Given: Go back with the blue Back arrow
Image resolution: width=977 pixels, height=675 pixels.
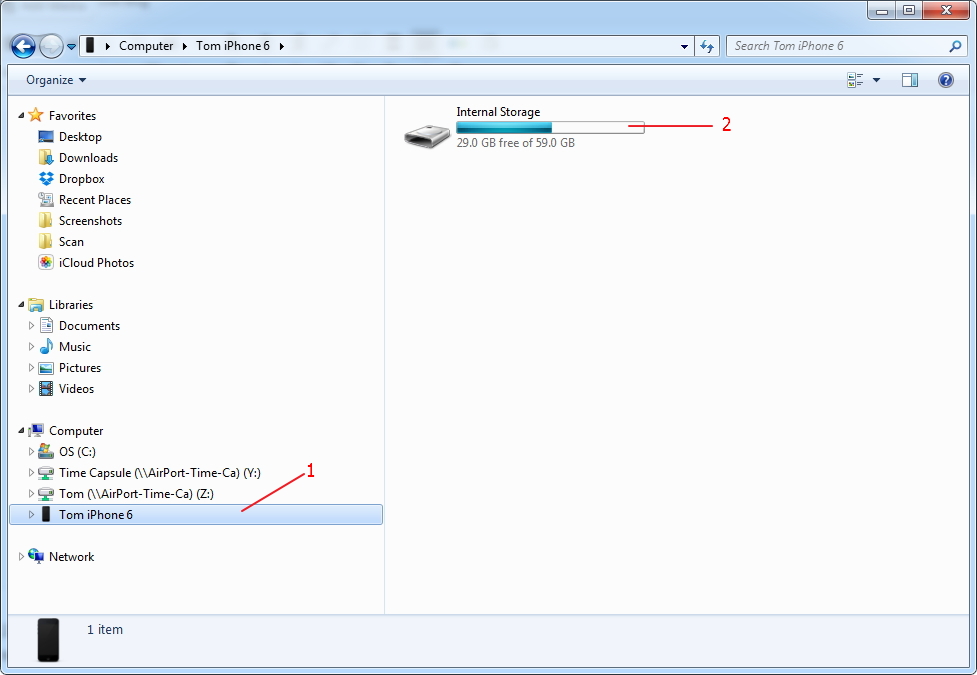Looking at the screenshot, I should point(23,46).
